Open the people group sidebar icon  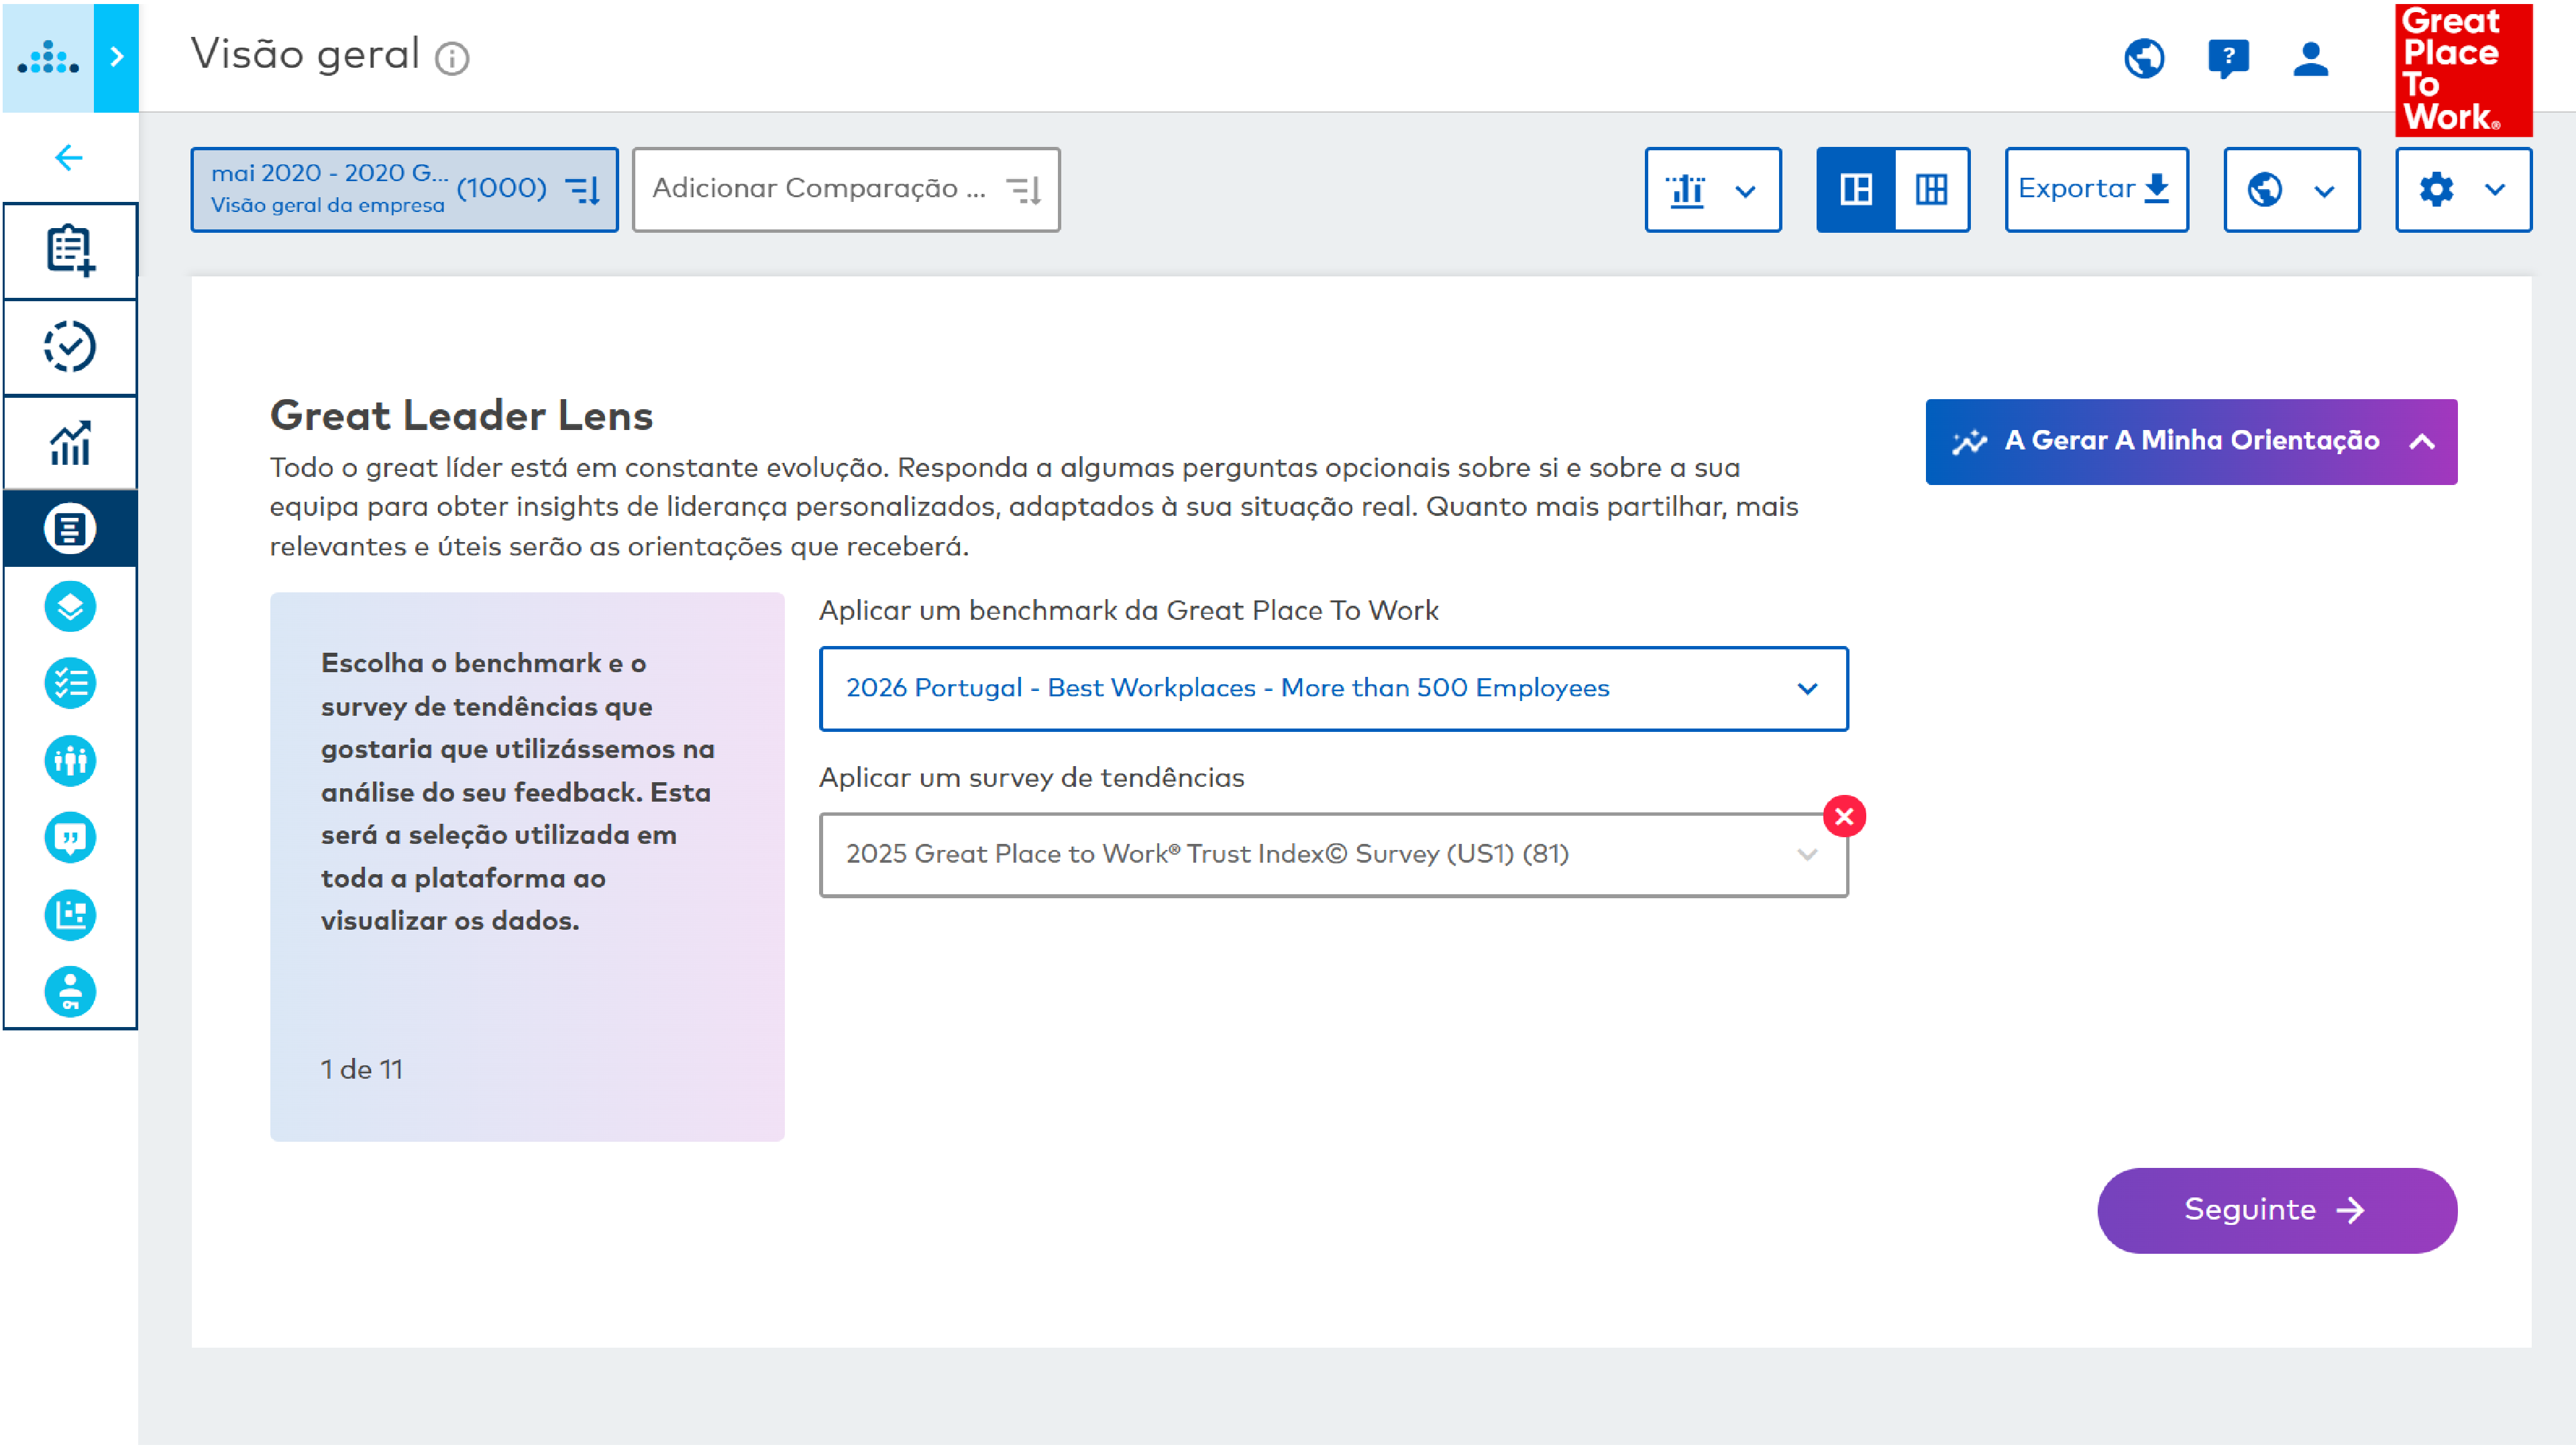70,761
